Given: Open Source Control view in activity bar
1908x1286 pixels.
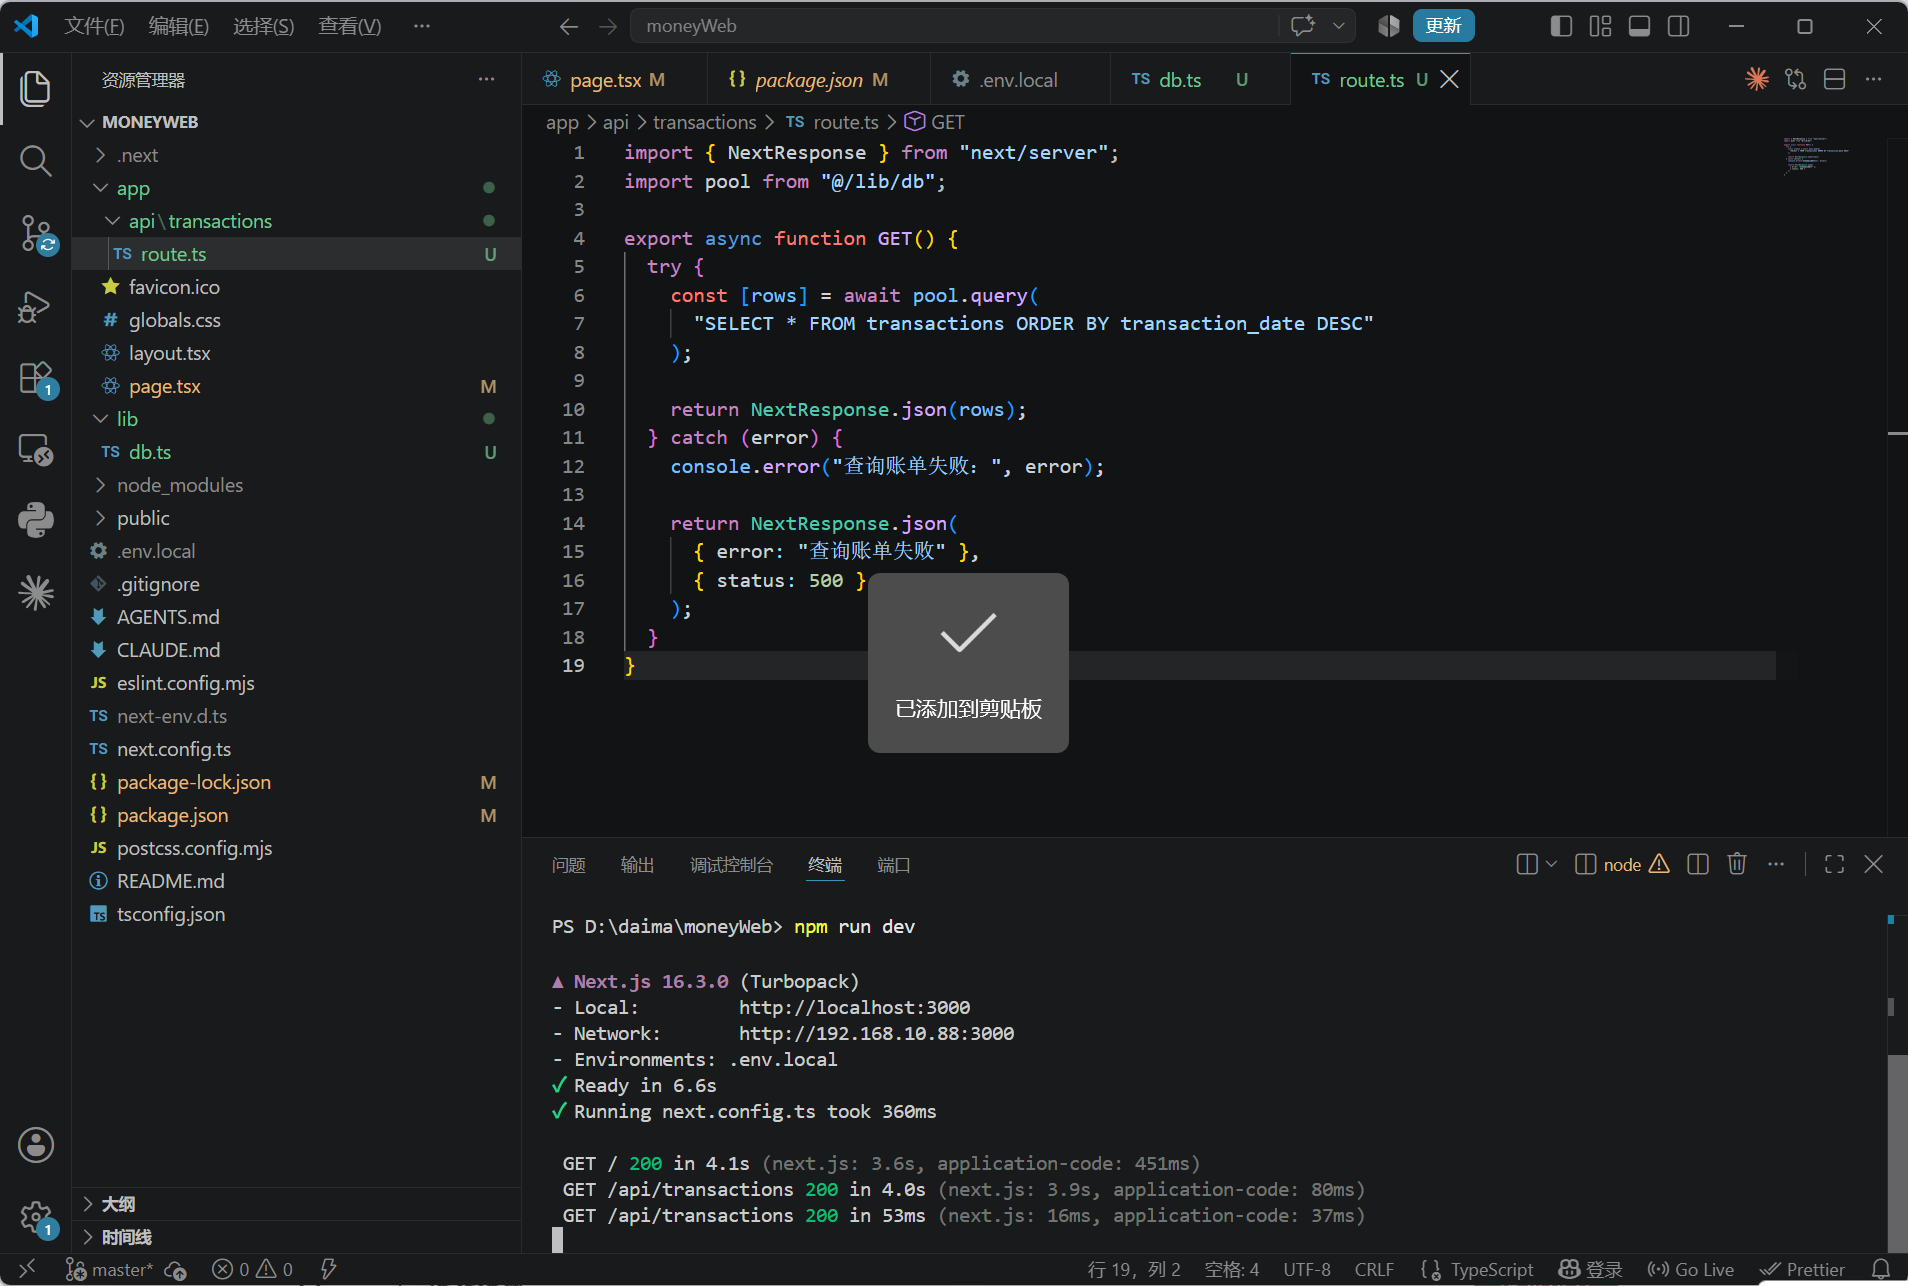Looking at the screenshot, I should (x=36, y=234).
